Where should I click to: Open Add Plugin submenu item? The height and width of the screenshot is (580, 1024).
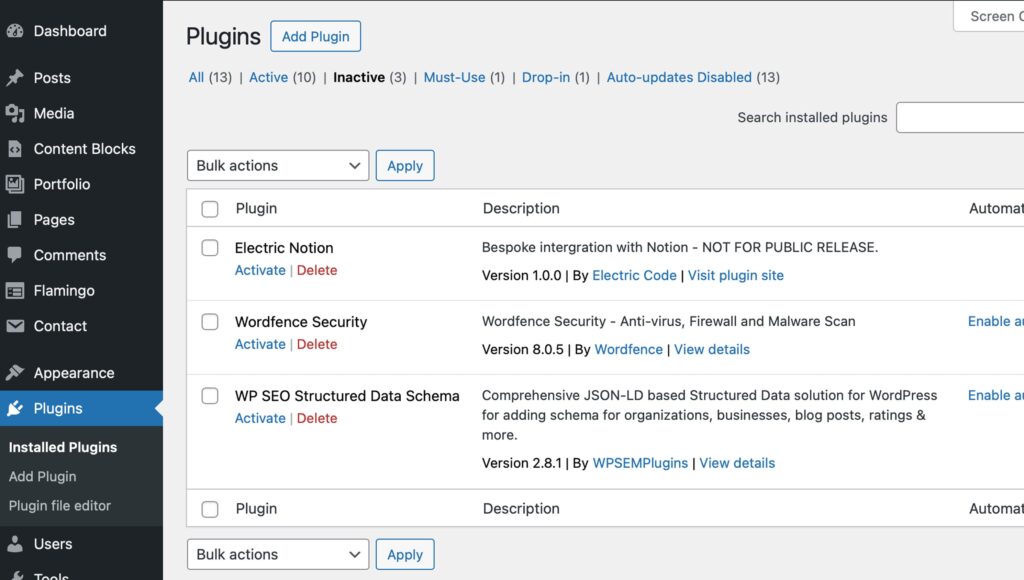(42, 477)
